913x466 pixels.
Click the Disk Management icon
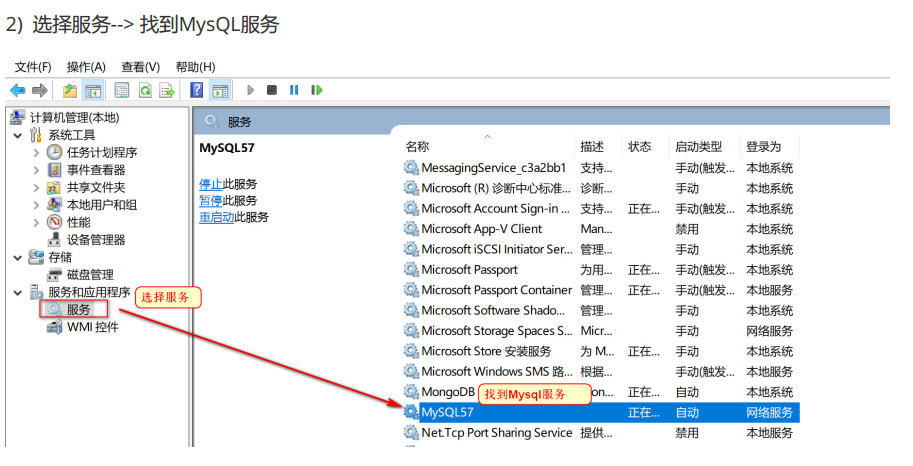click(x=54, y=275)
